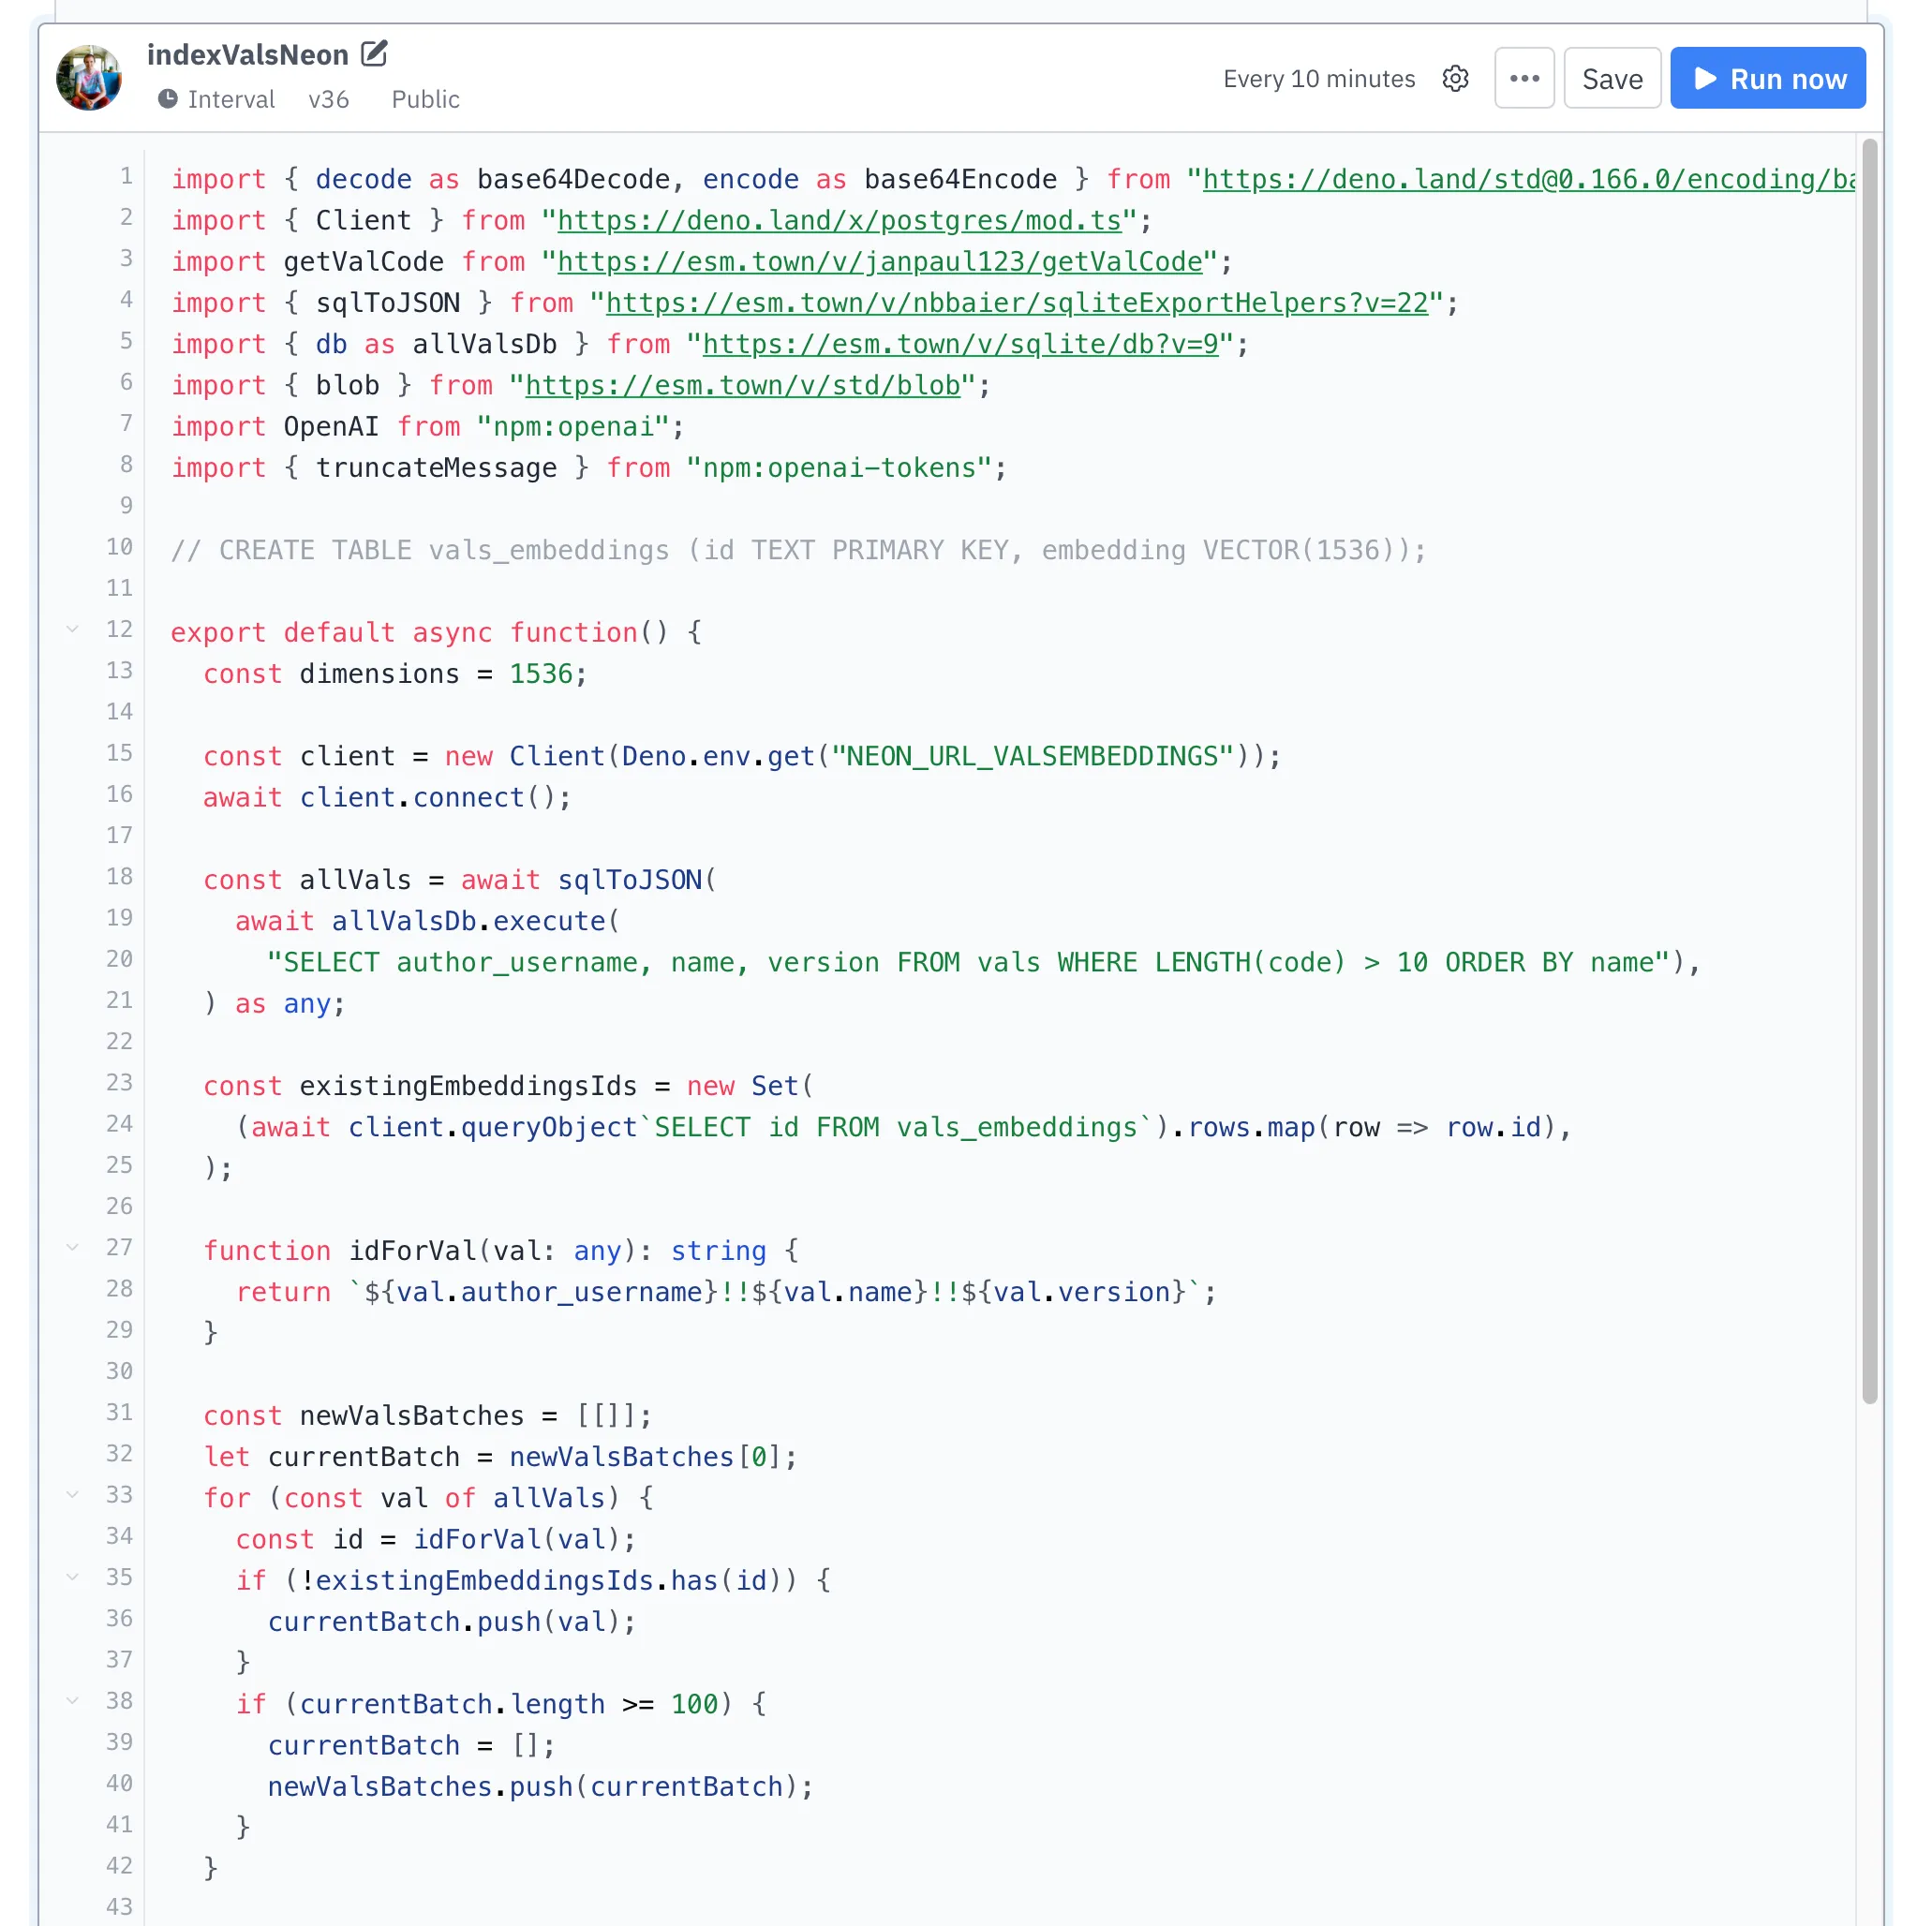Open the v36 version label
The image size is (1932, 1926).
pos(328,99)
